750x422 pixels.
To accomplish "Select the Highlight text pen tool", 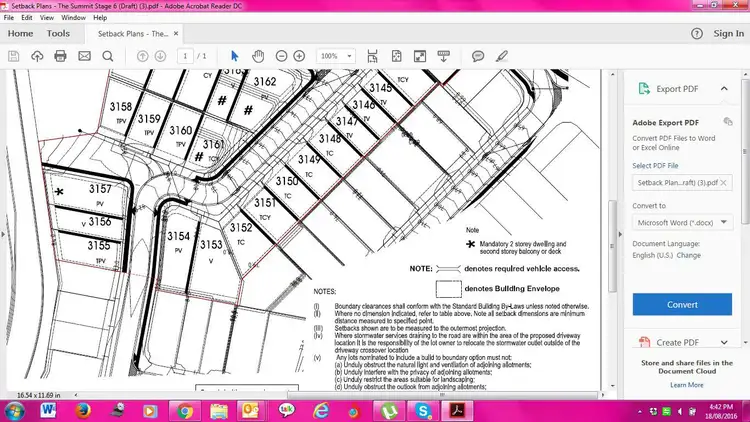I will click(x=502, y=56).
